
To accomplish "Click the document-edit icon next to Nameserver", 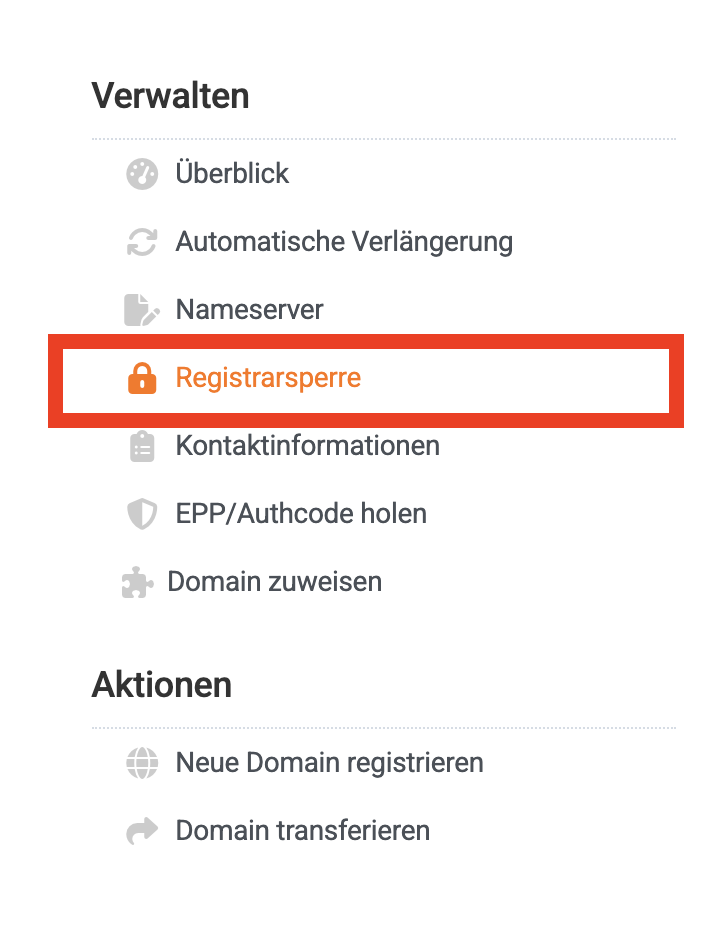I will tap(142, 310).
